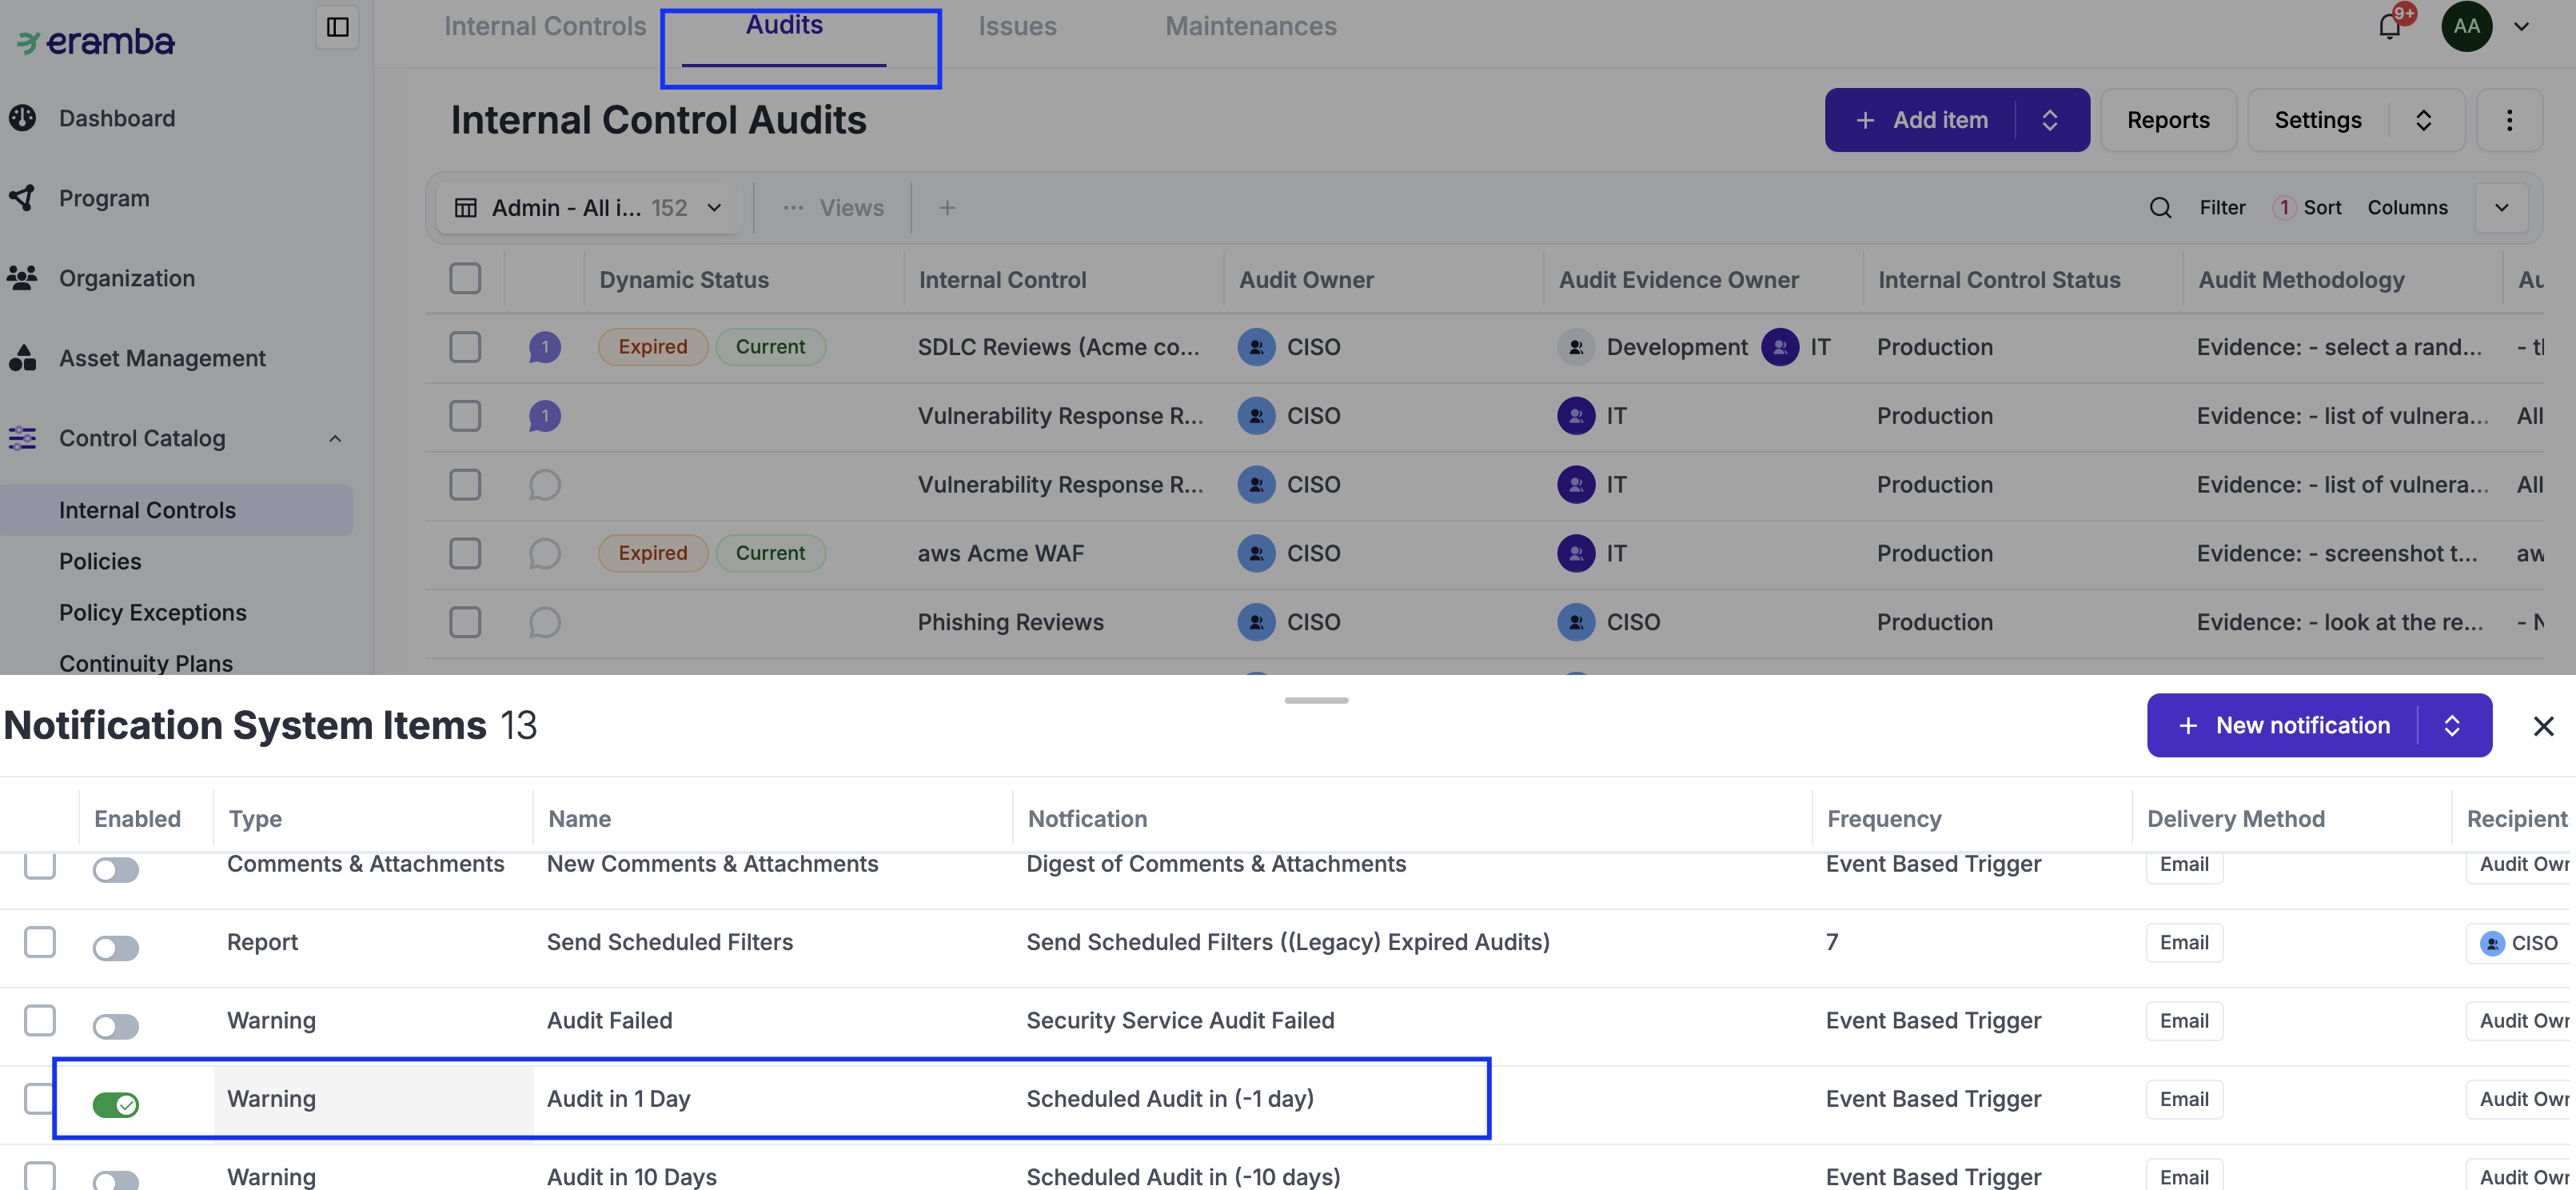2576x1190 pixels.
Task: Click the Dashboard sidebar icon
Action: [x=23, y=118]
